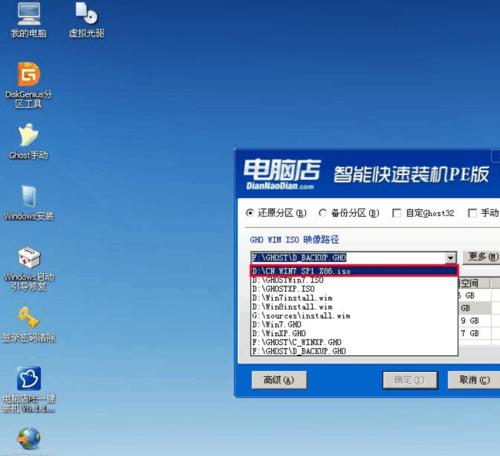
Task: Pick F:\GHOST\C_WINXP.GHO in dropdown list
Action: (x=354, y=342)
